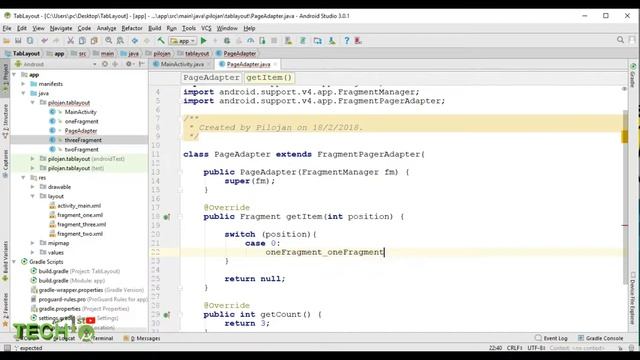Image resolution: width=640 pixels, height=360 pixels.
Task: Open the app run configuration dropdown
Action: point(183,41)
